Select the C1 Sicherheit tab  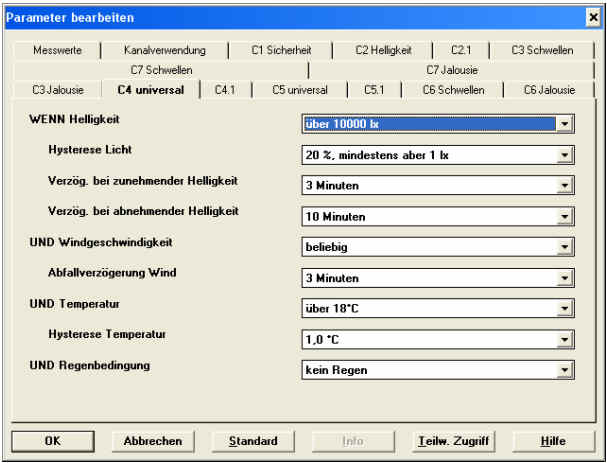tap(280, 50)
